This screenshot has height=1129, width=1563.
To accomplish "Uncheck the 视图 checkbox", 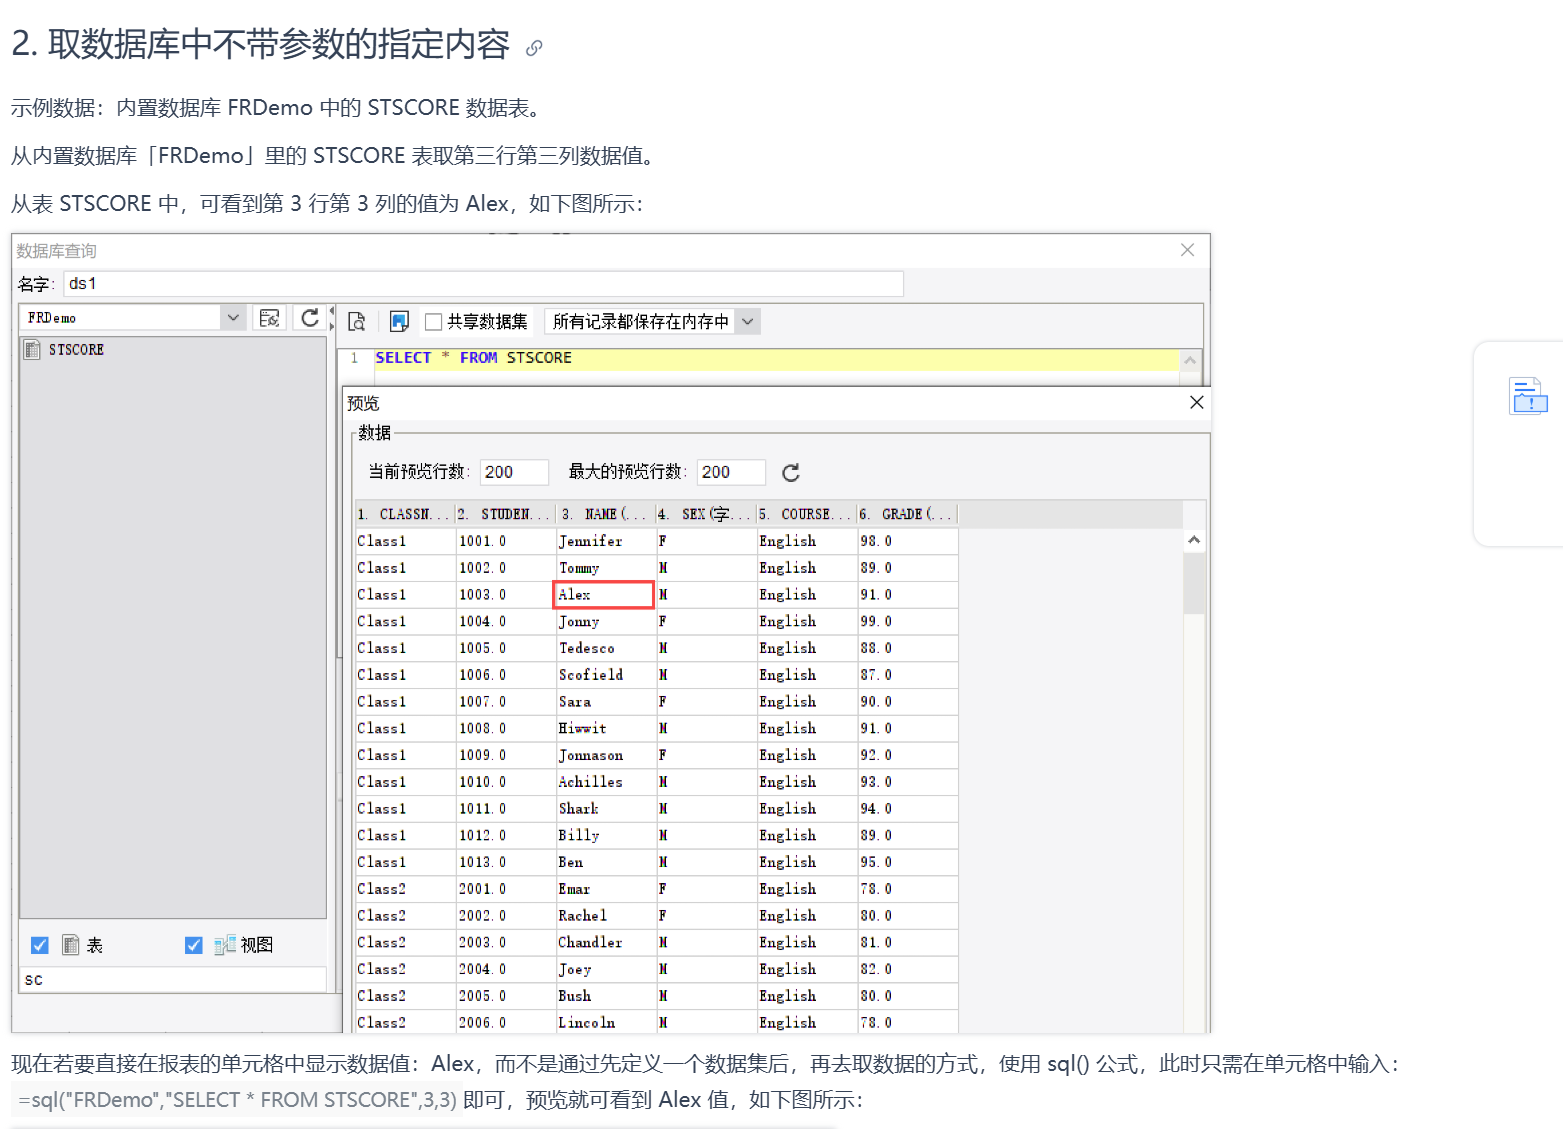I will [194, 945].
